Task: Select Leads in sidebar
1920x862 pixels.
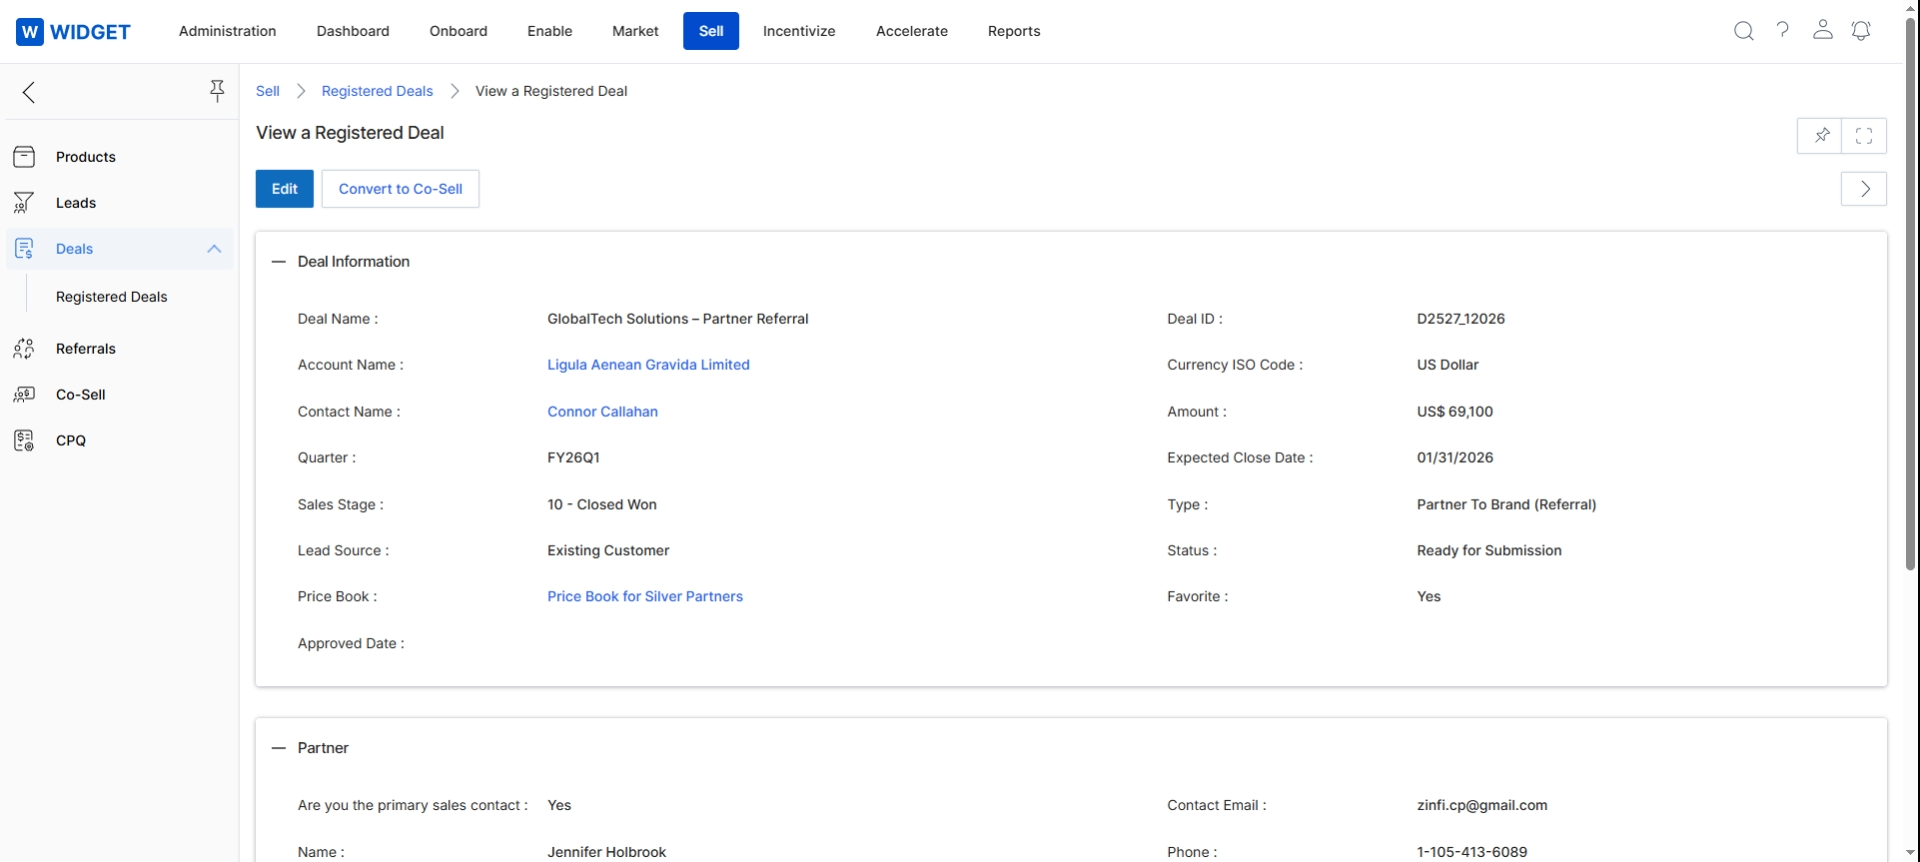Action: (x=76, y=203)
